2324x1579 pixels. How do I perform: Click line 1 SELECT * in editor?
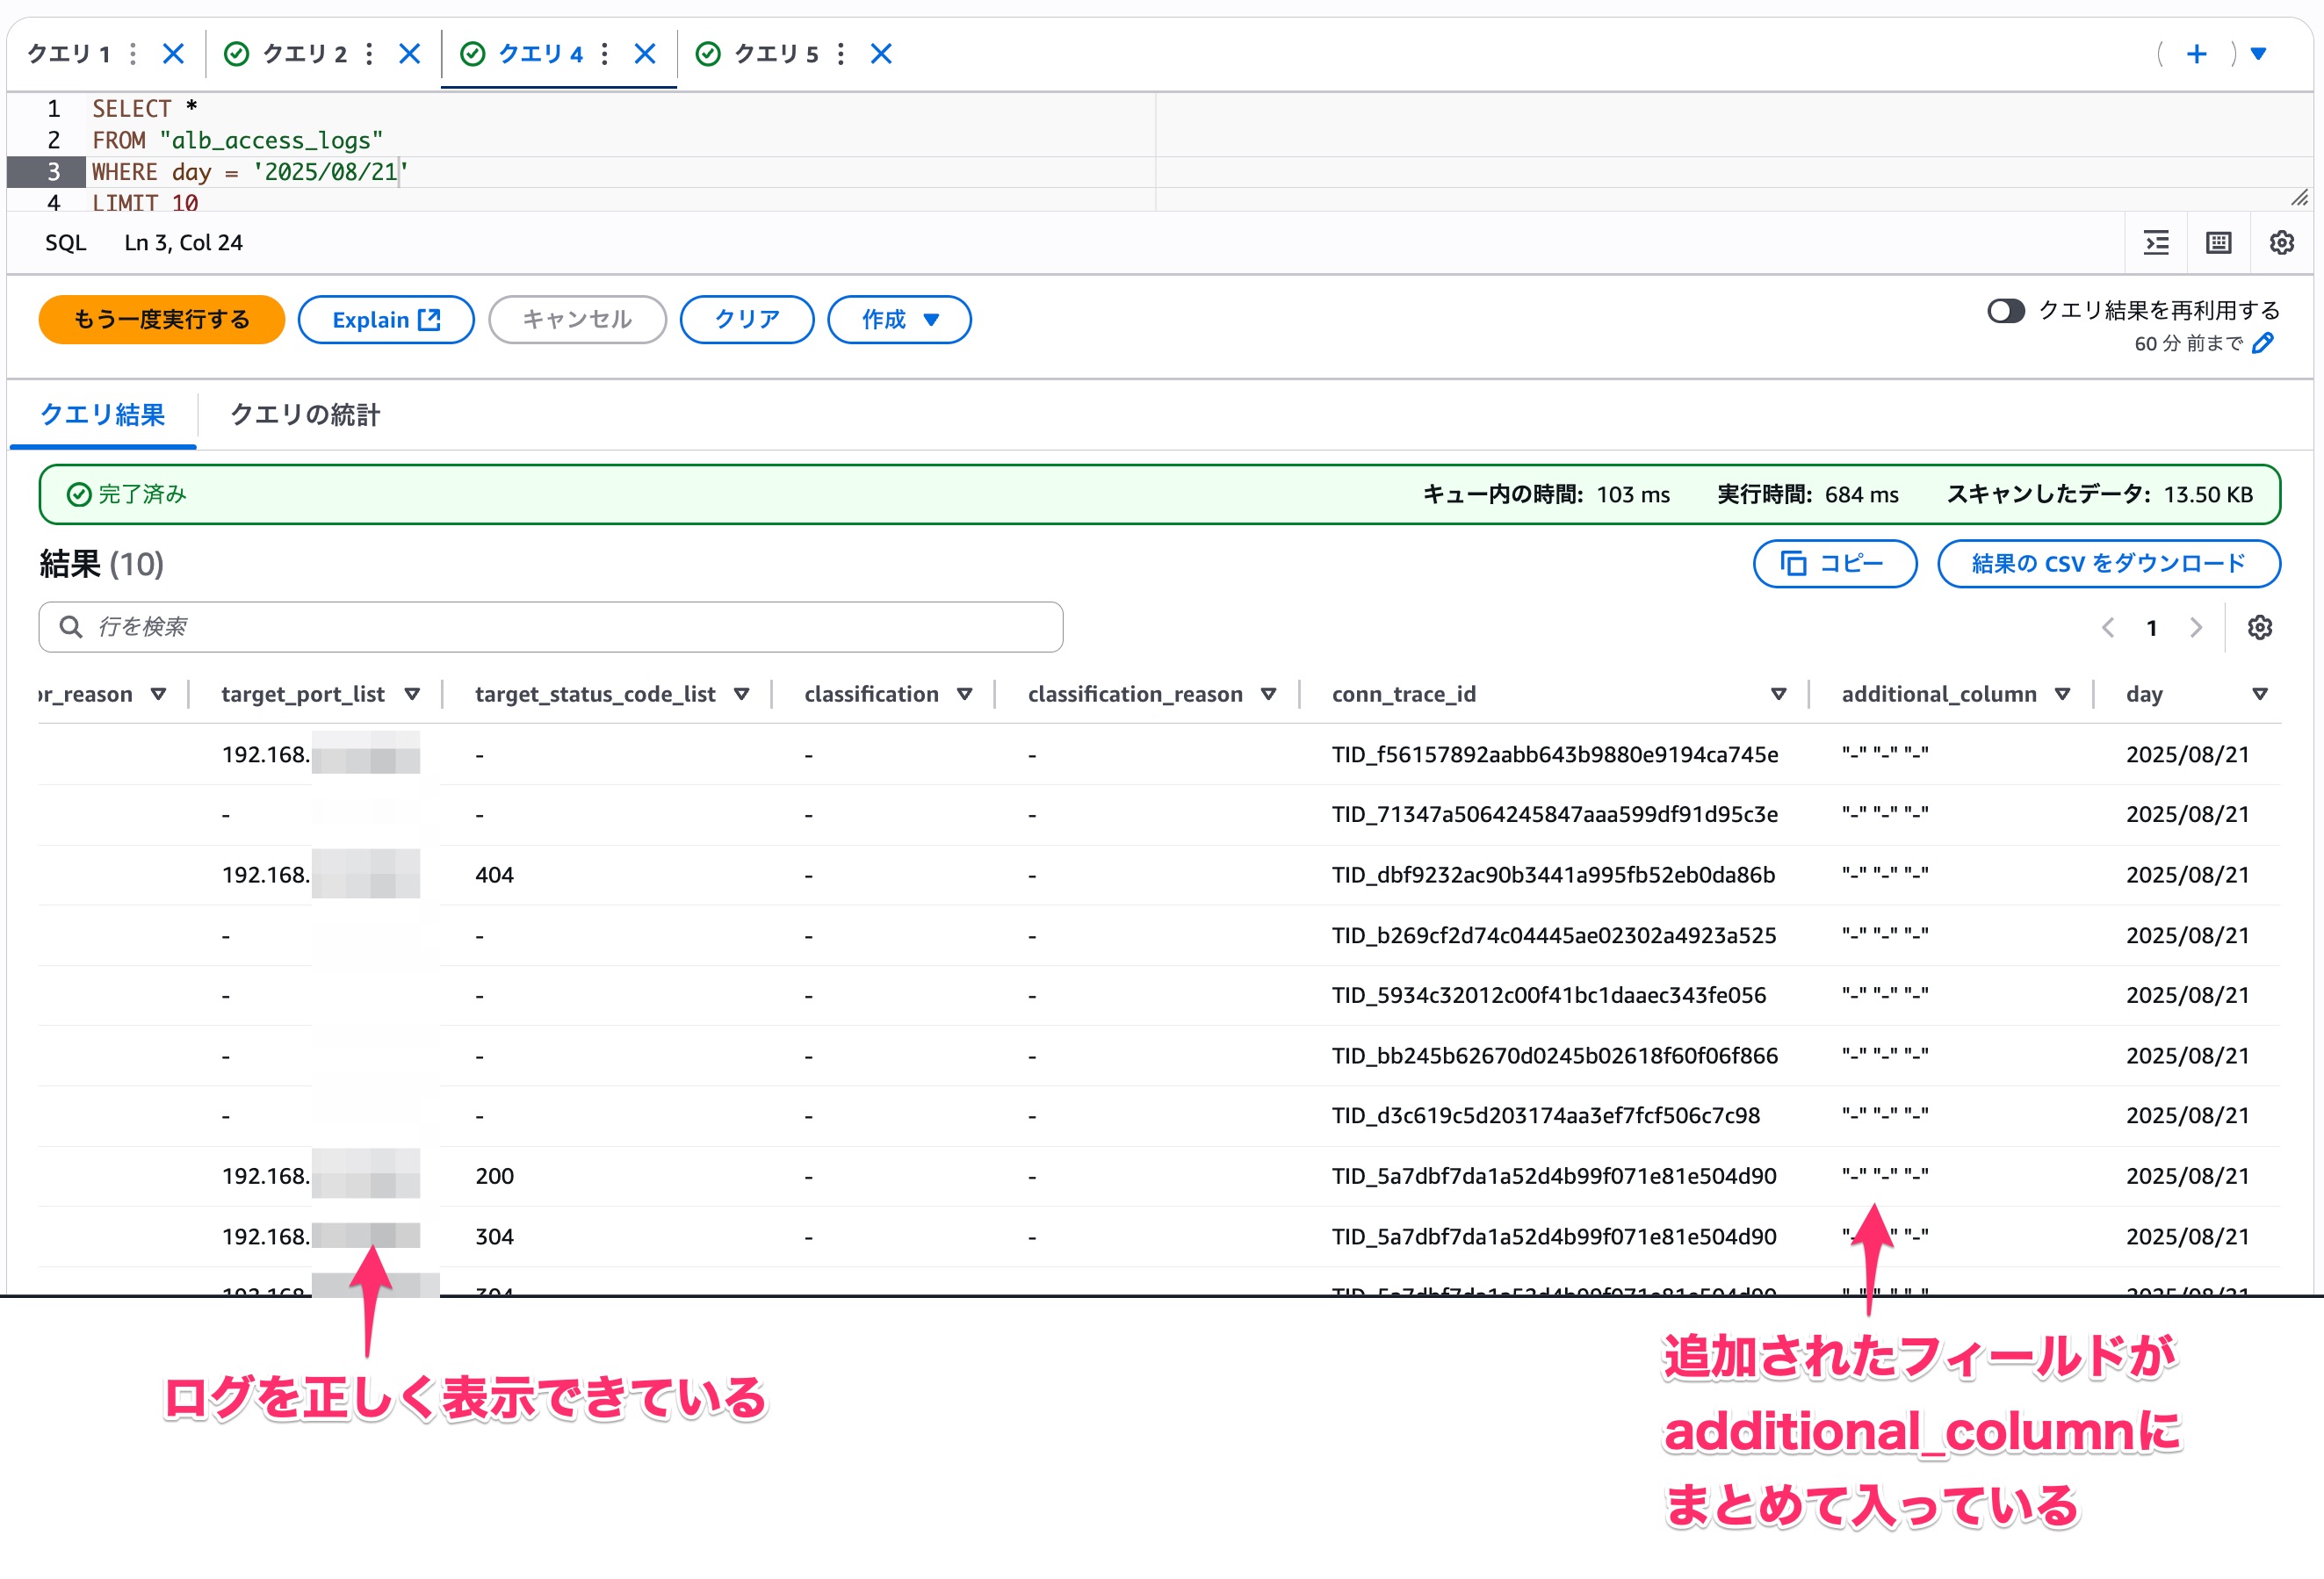point(145,108)
